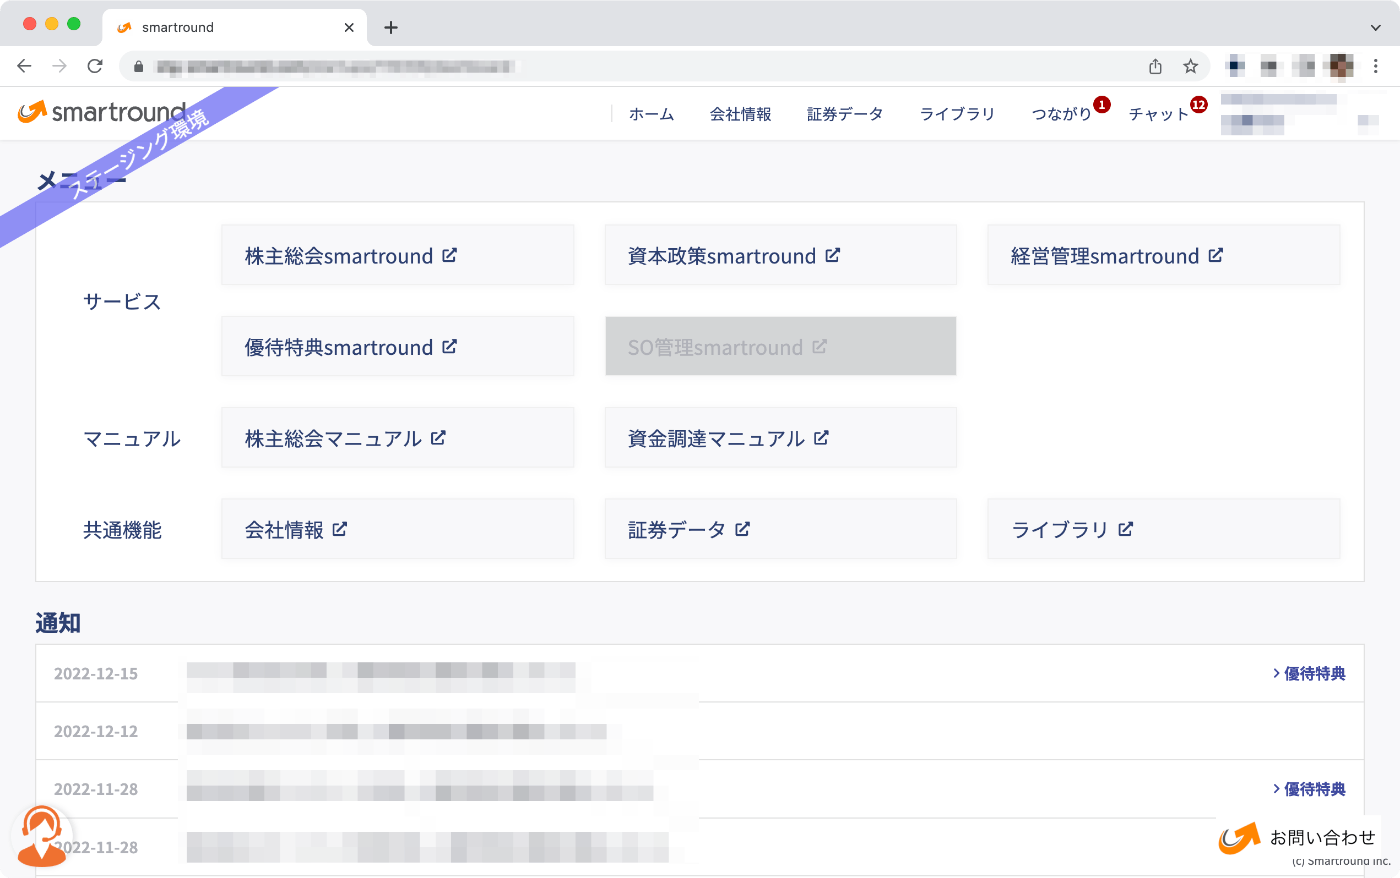
Task: Open the user account area in header
Action: (x=1300, y=113)
